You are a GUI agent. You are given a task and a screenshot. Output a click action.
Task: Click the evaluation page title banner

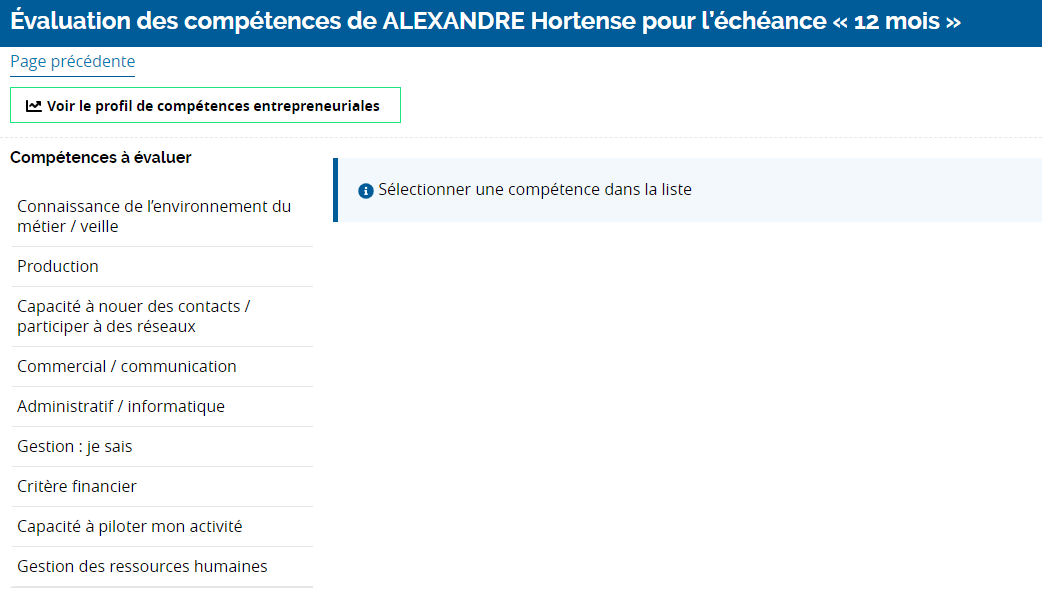coord(521,22)
